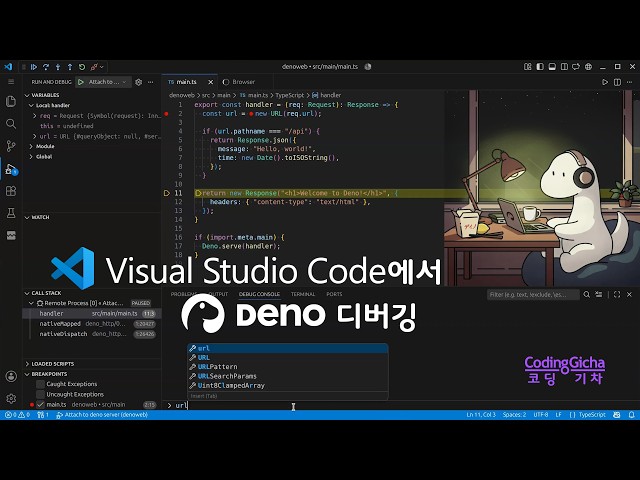Screen dimensions: 640x480
Task: Open the Search view in activity bar
Action: click(11, 124)
